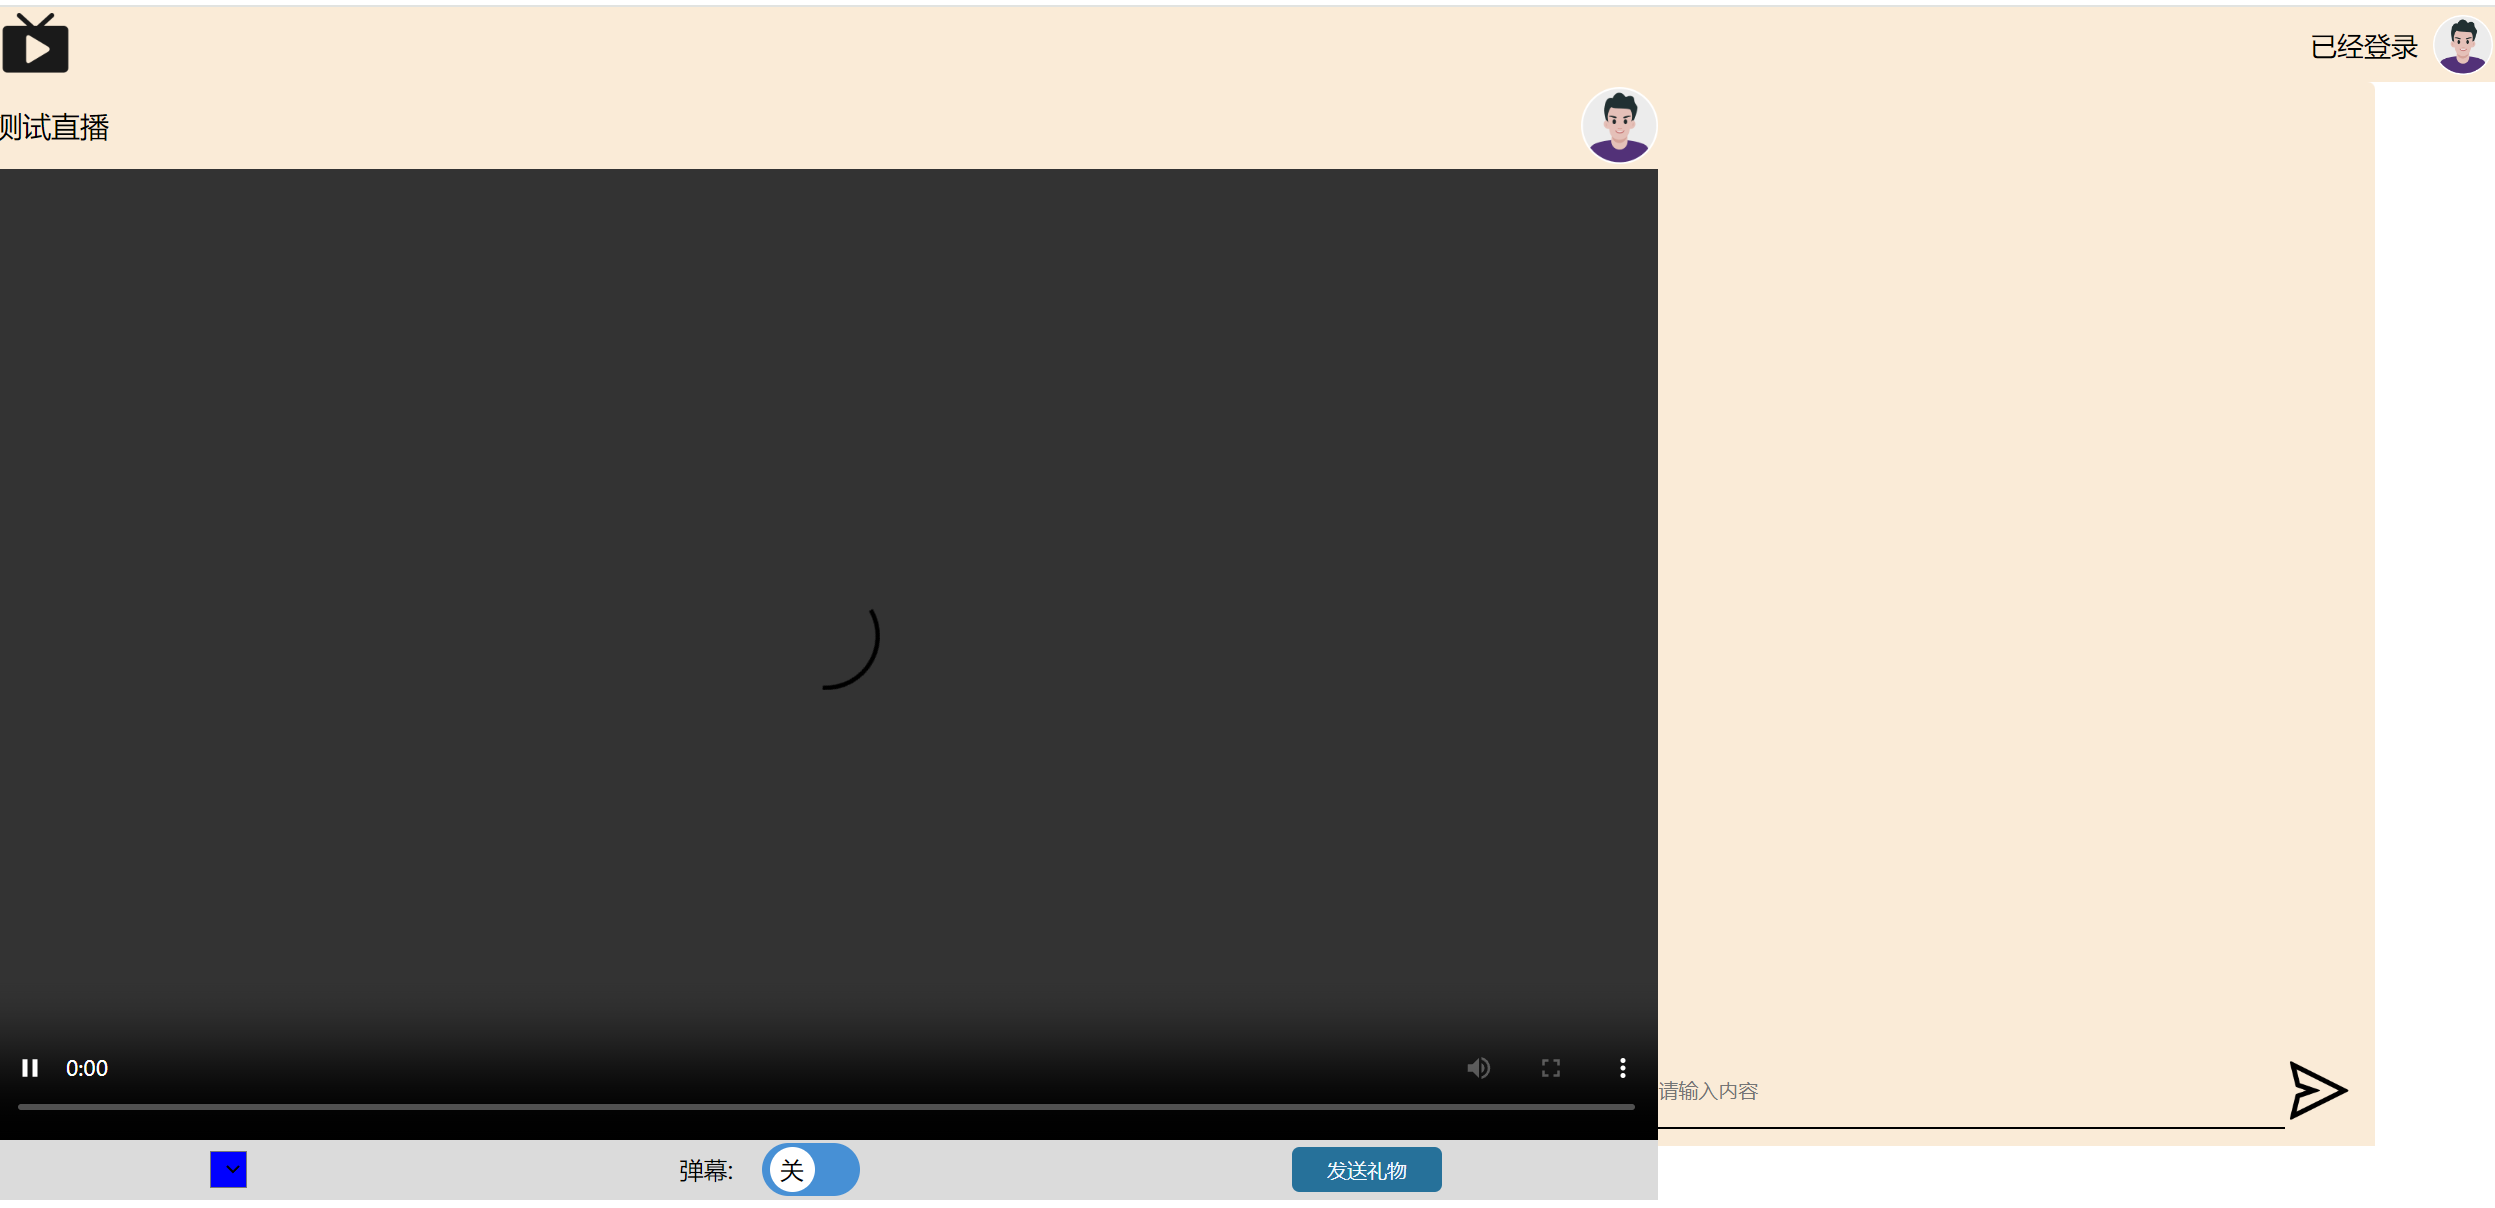
Task: Click the video progress bar
Action: click(826, 1107)
